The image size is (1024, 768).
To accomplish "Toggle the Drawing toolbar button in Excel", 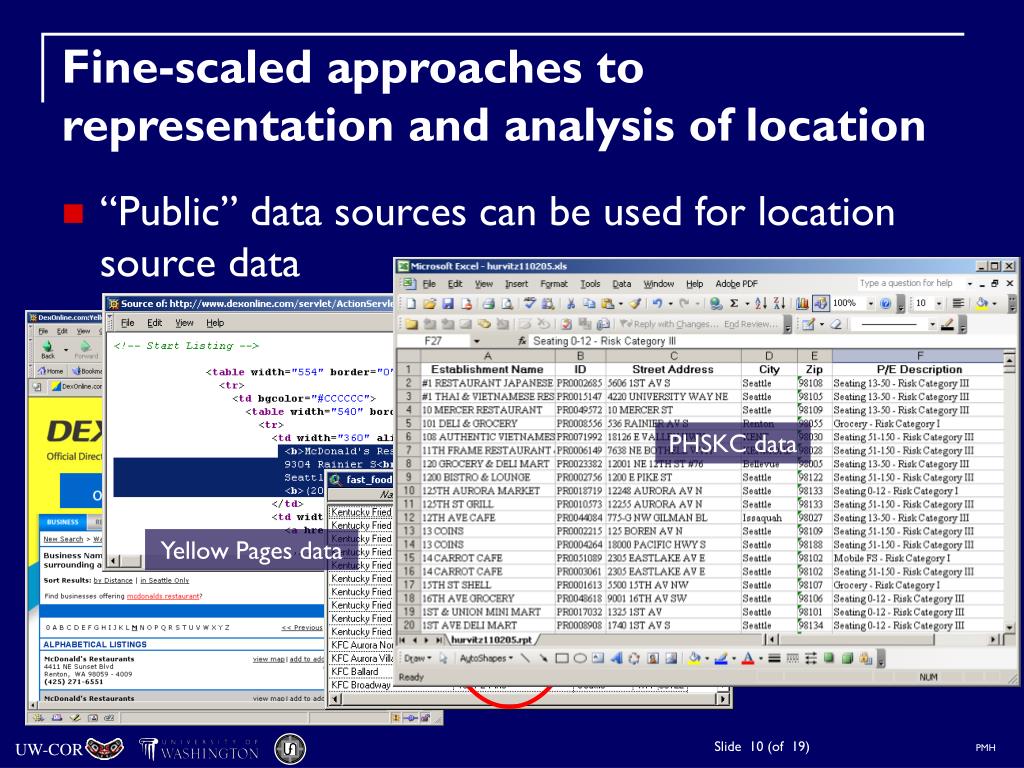I will 821,304.
